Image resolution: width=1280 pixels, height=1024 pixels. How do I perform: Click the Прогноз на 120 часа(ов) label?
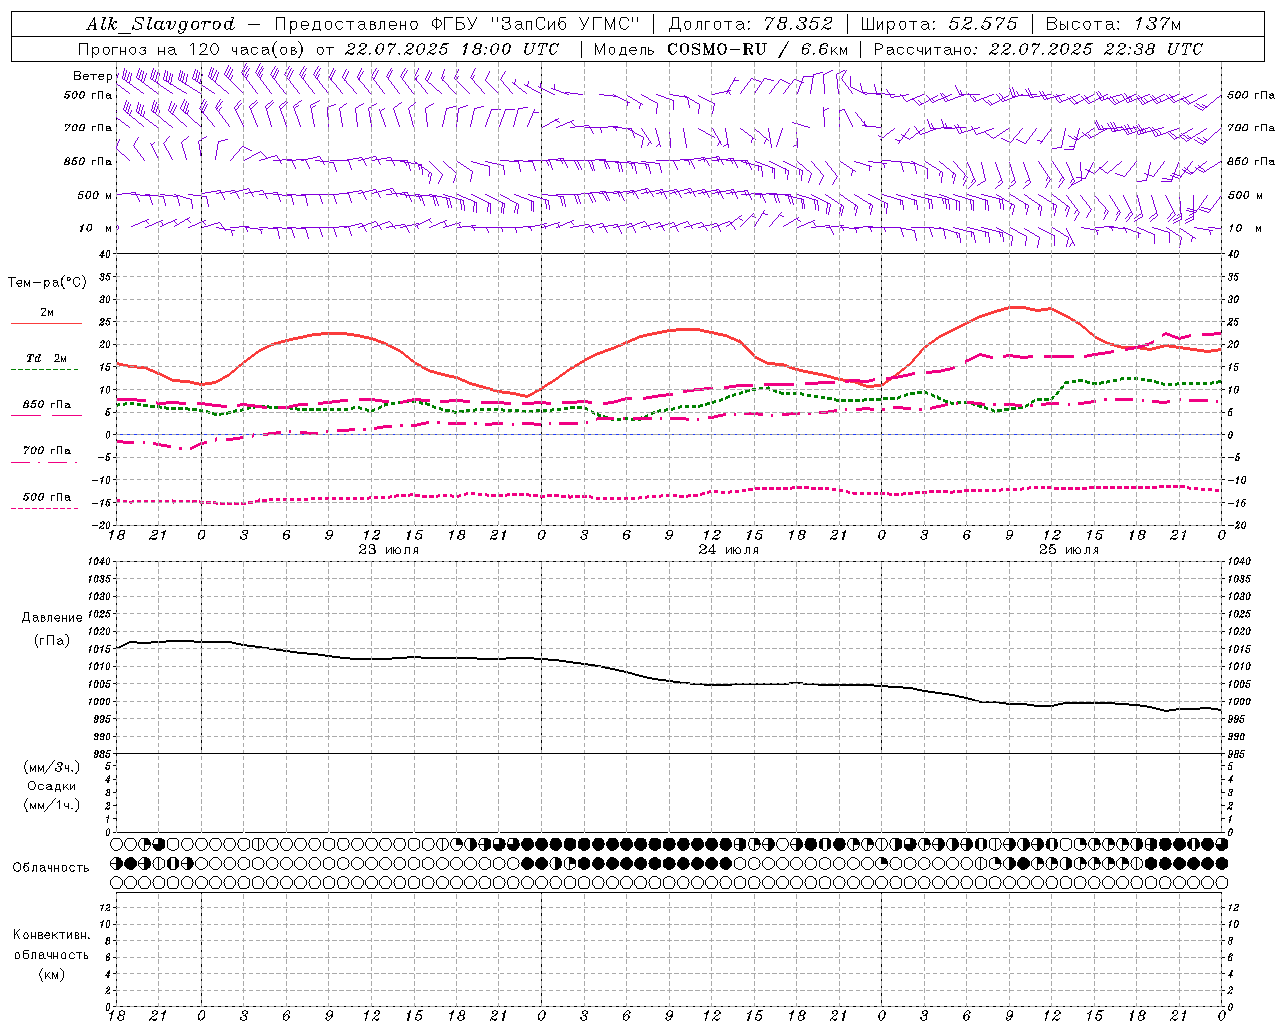192,49
